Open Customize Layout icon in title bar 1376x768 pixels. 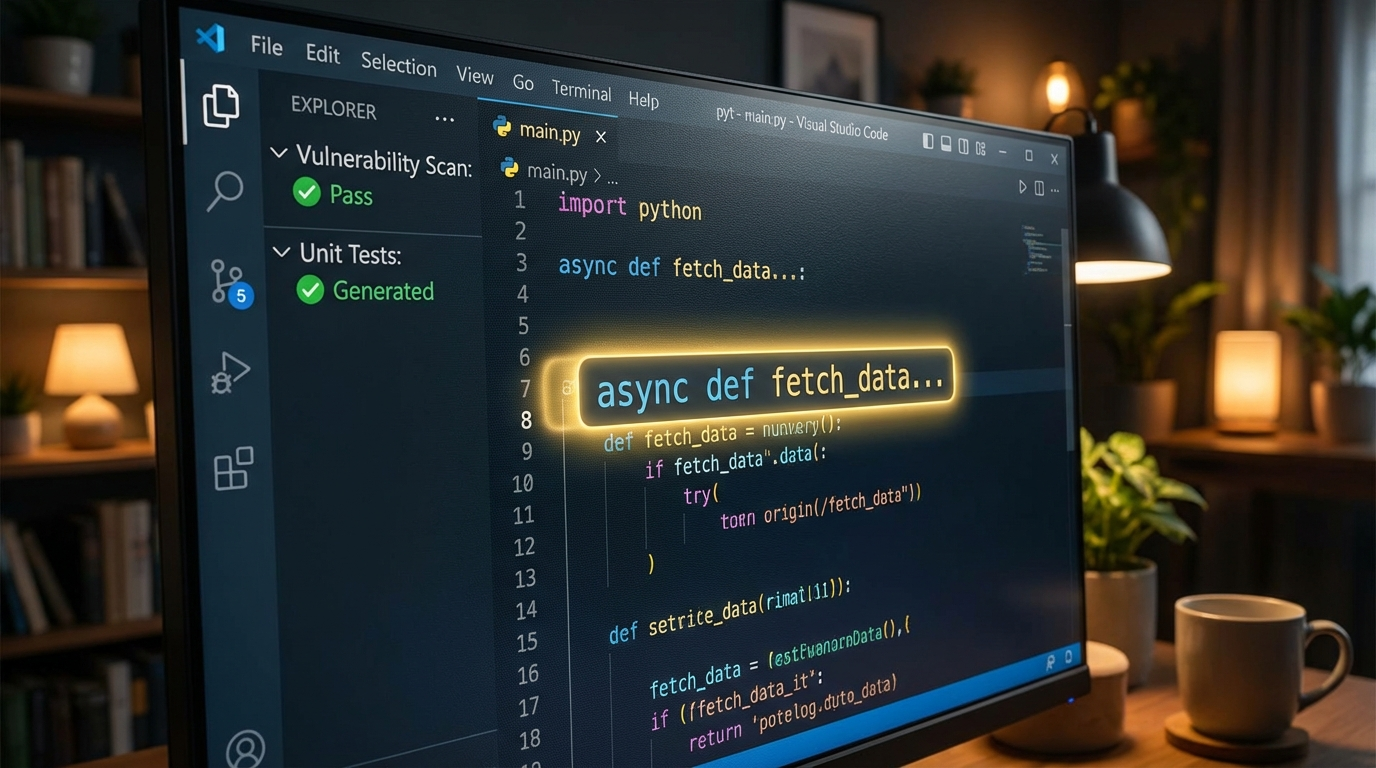click(980, 149)
